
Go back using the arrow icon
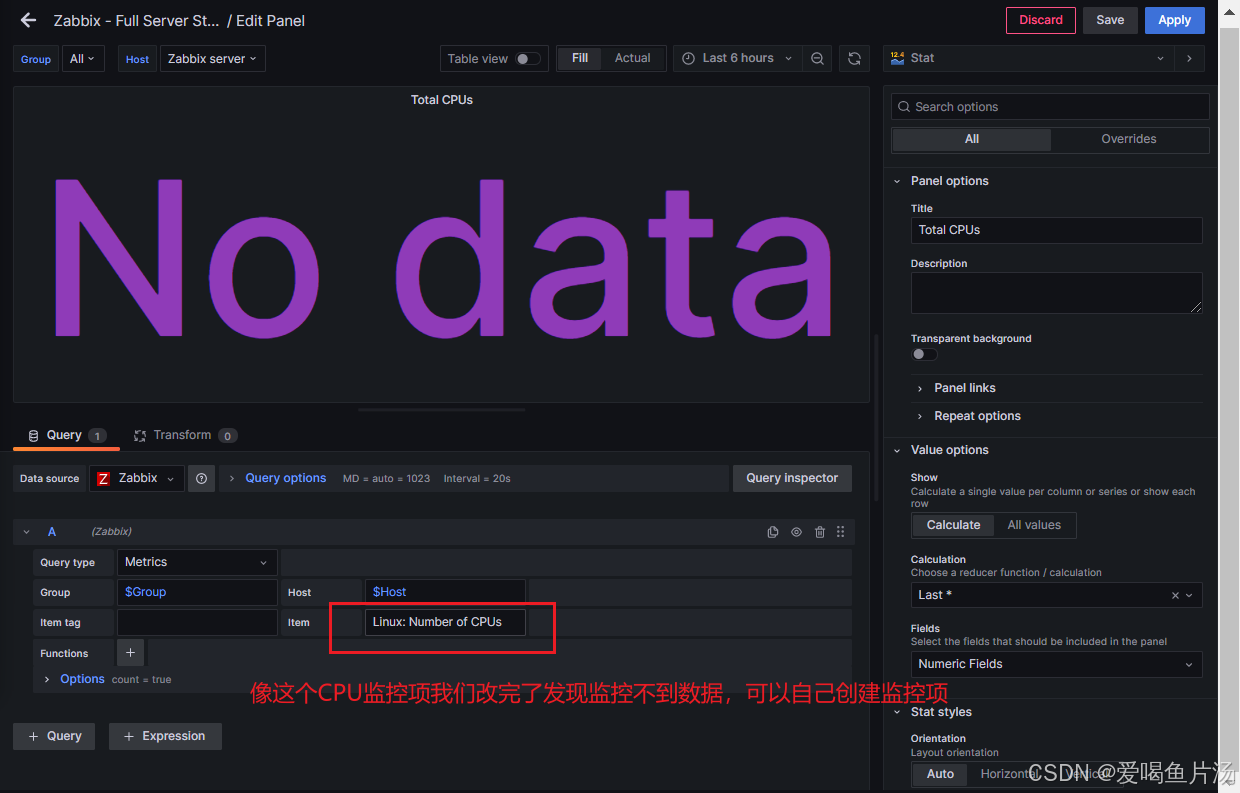click(28, 20)
